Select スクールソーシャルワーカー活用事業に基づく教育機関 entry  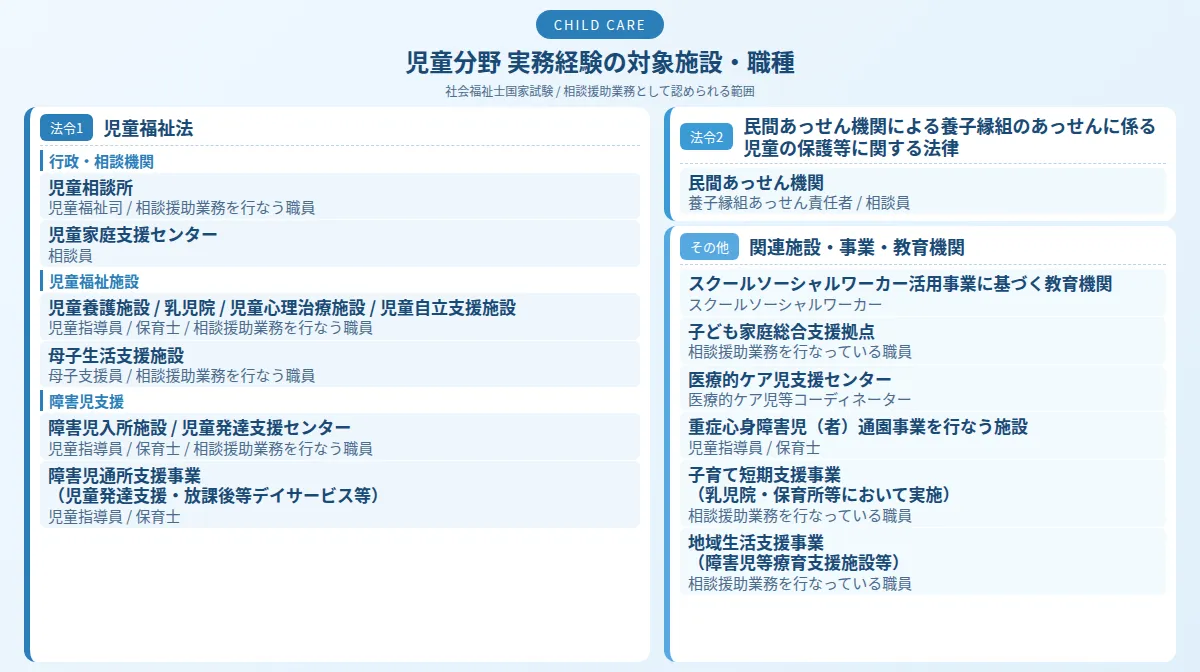click(923, 293)
